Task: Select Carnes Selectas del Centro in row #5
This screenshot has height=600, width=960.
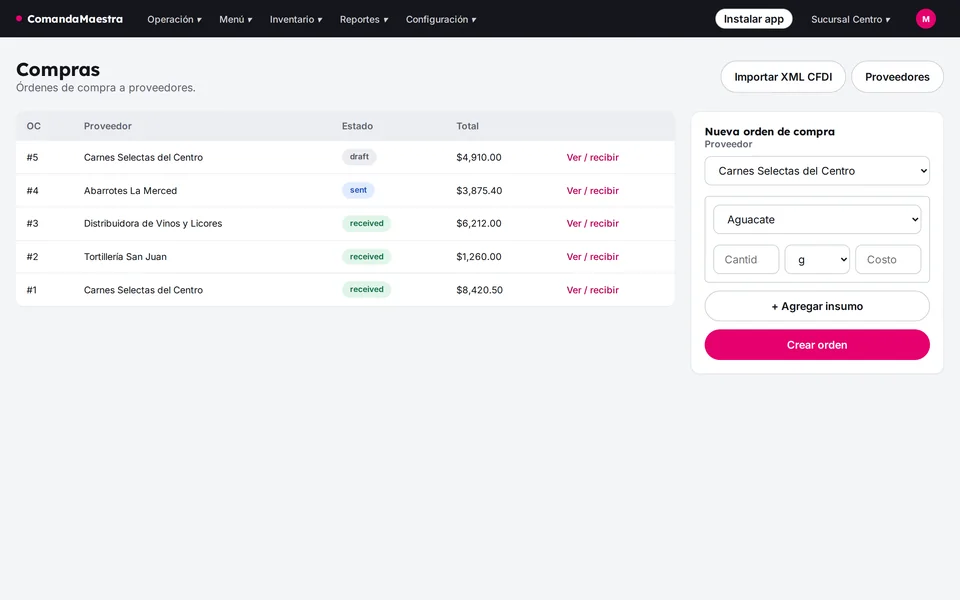Action: [x=143, y=157]
